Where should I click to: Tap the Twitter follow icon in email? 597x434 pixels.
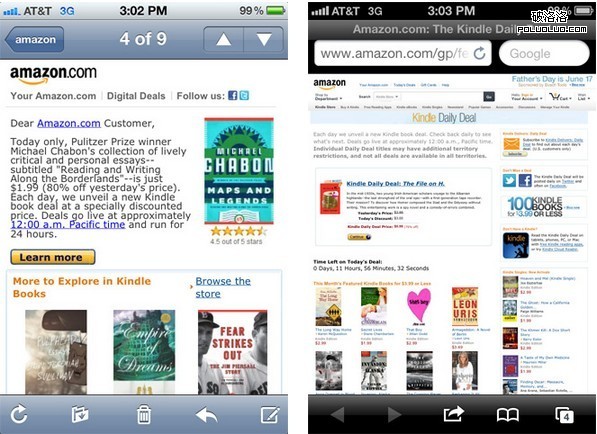(244, 96)
